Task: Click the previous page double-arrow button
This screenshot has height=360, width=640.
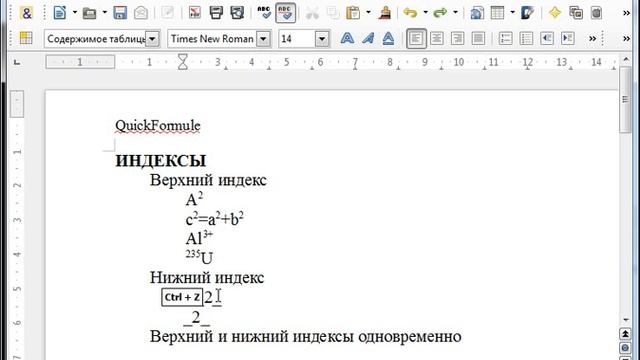Action: 625,334
